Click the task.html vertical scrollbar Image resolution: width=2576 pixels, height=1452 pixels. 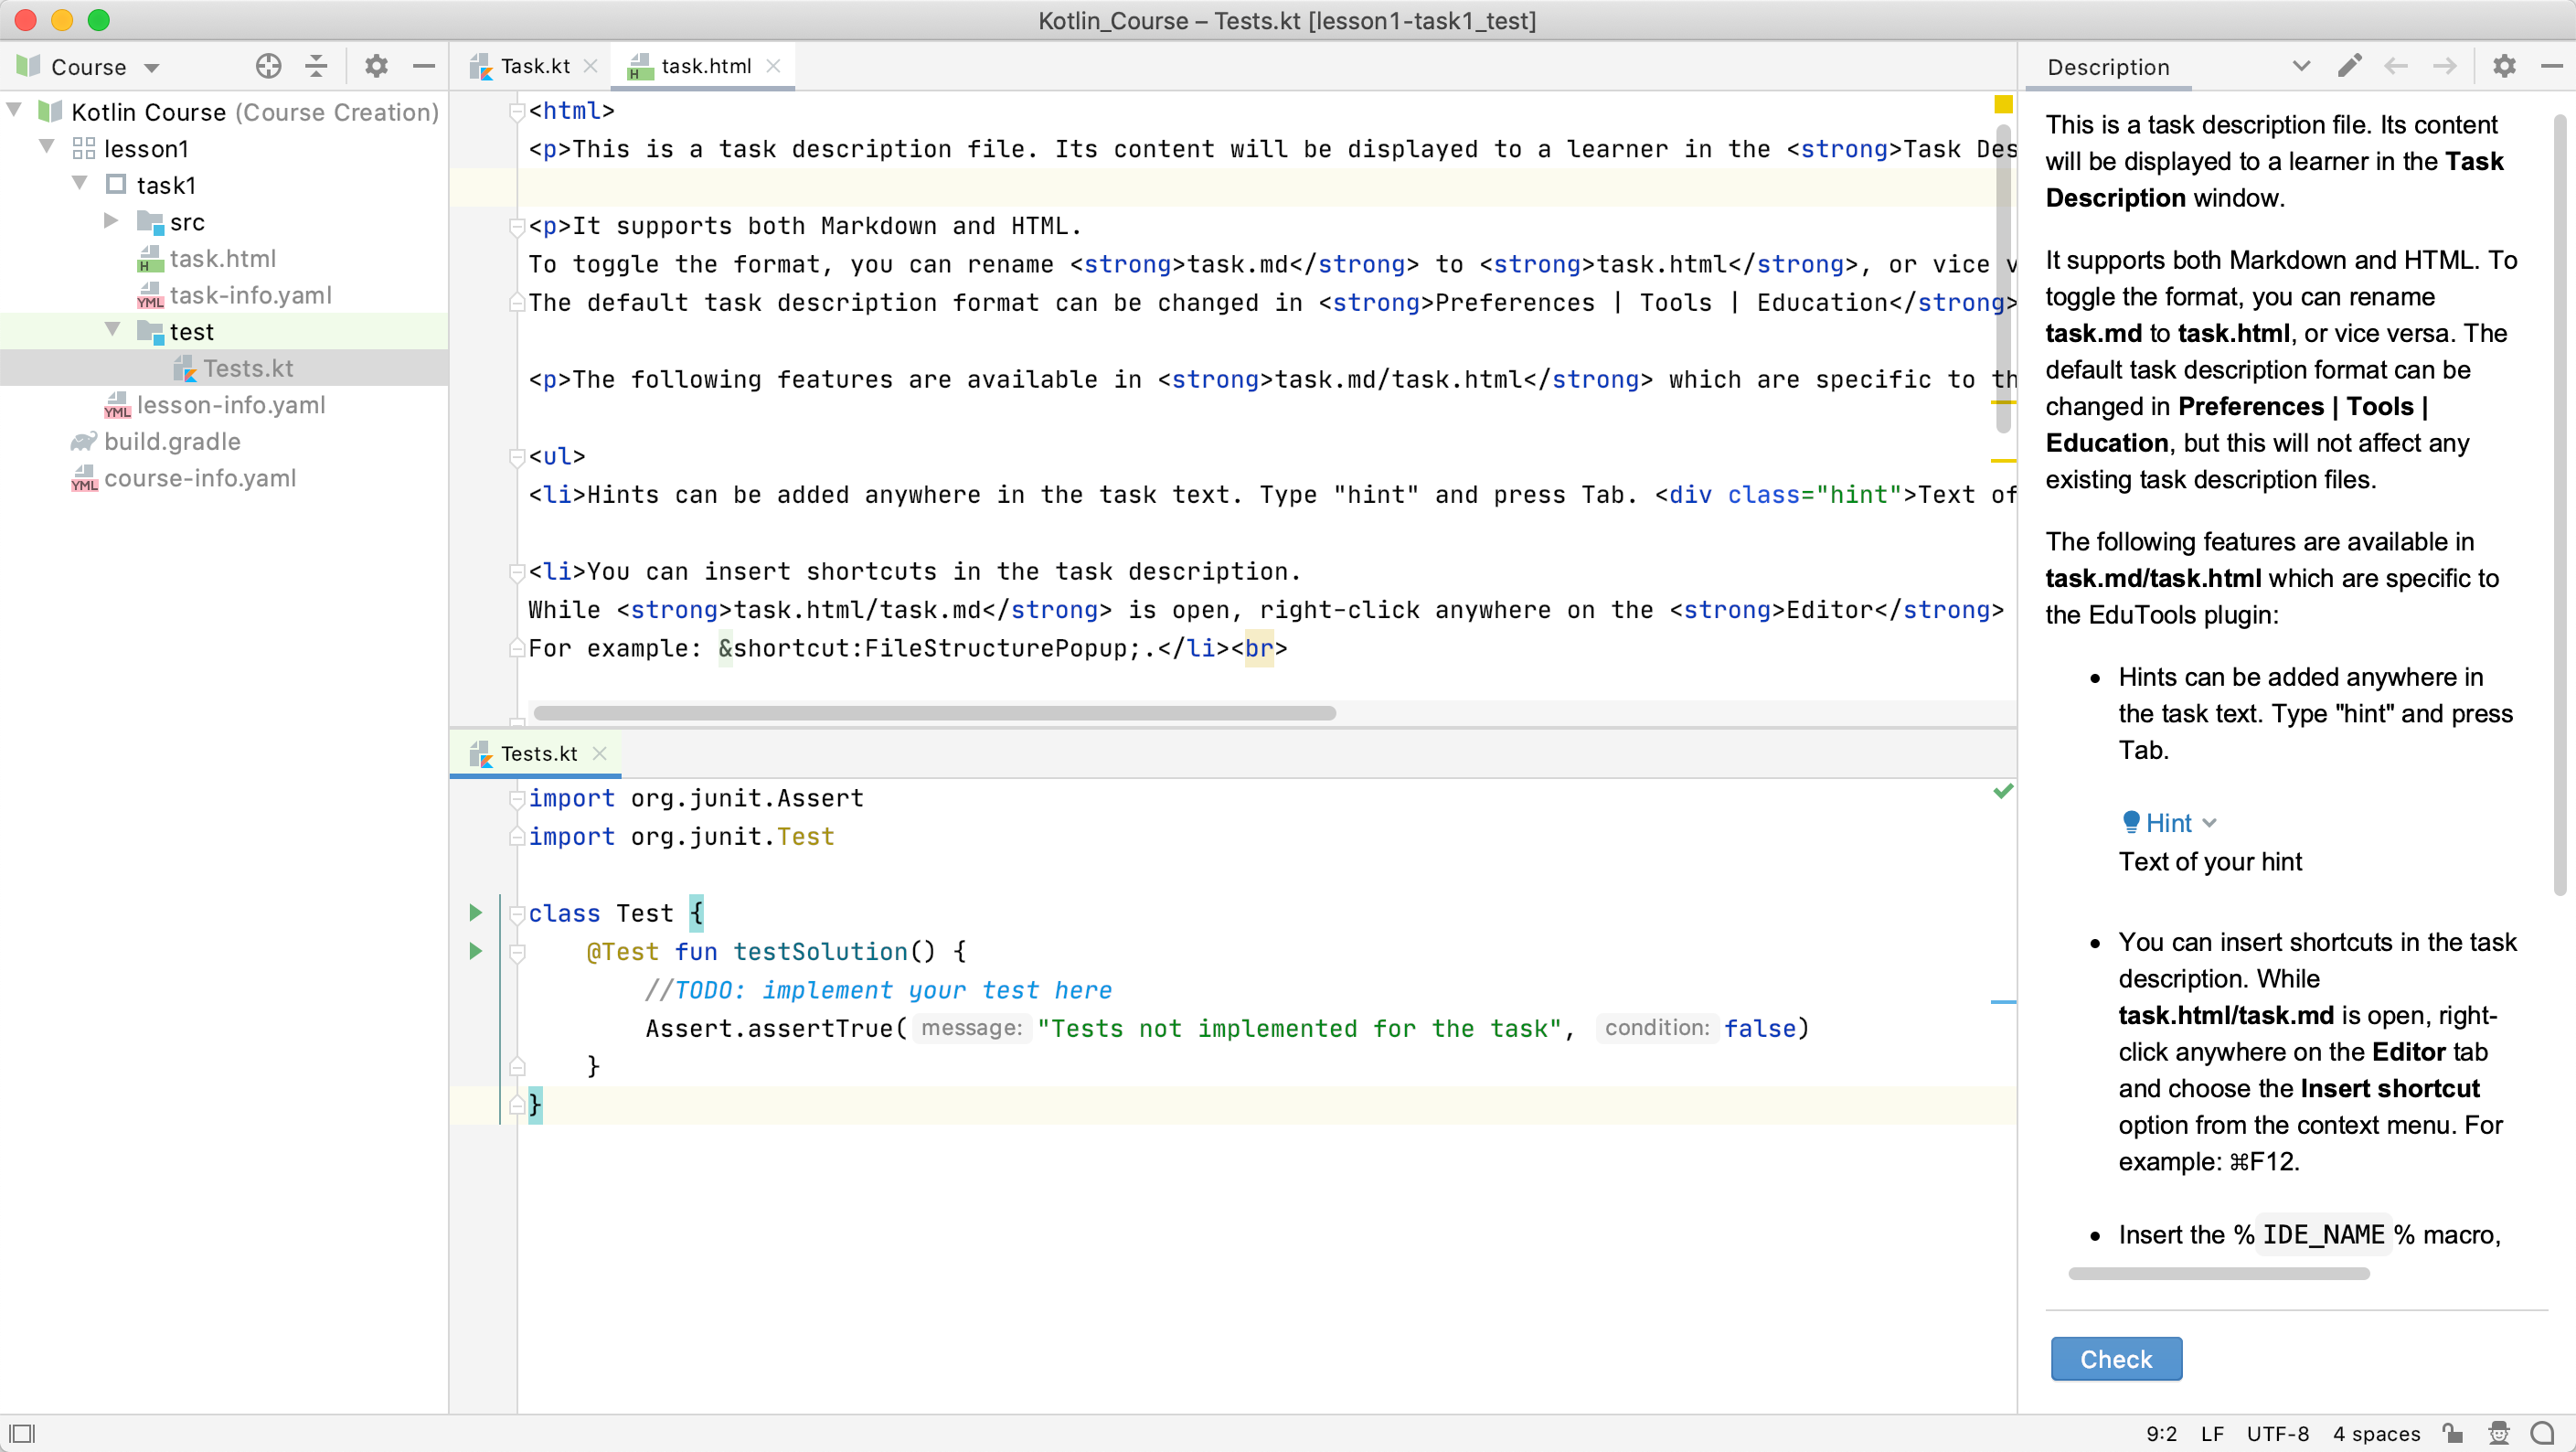click(x=2003, y=278)
